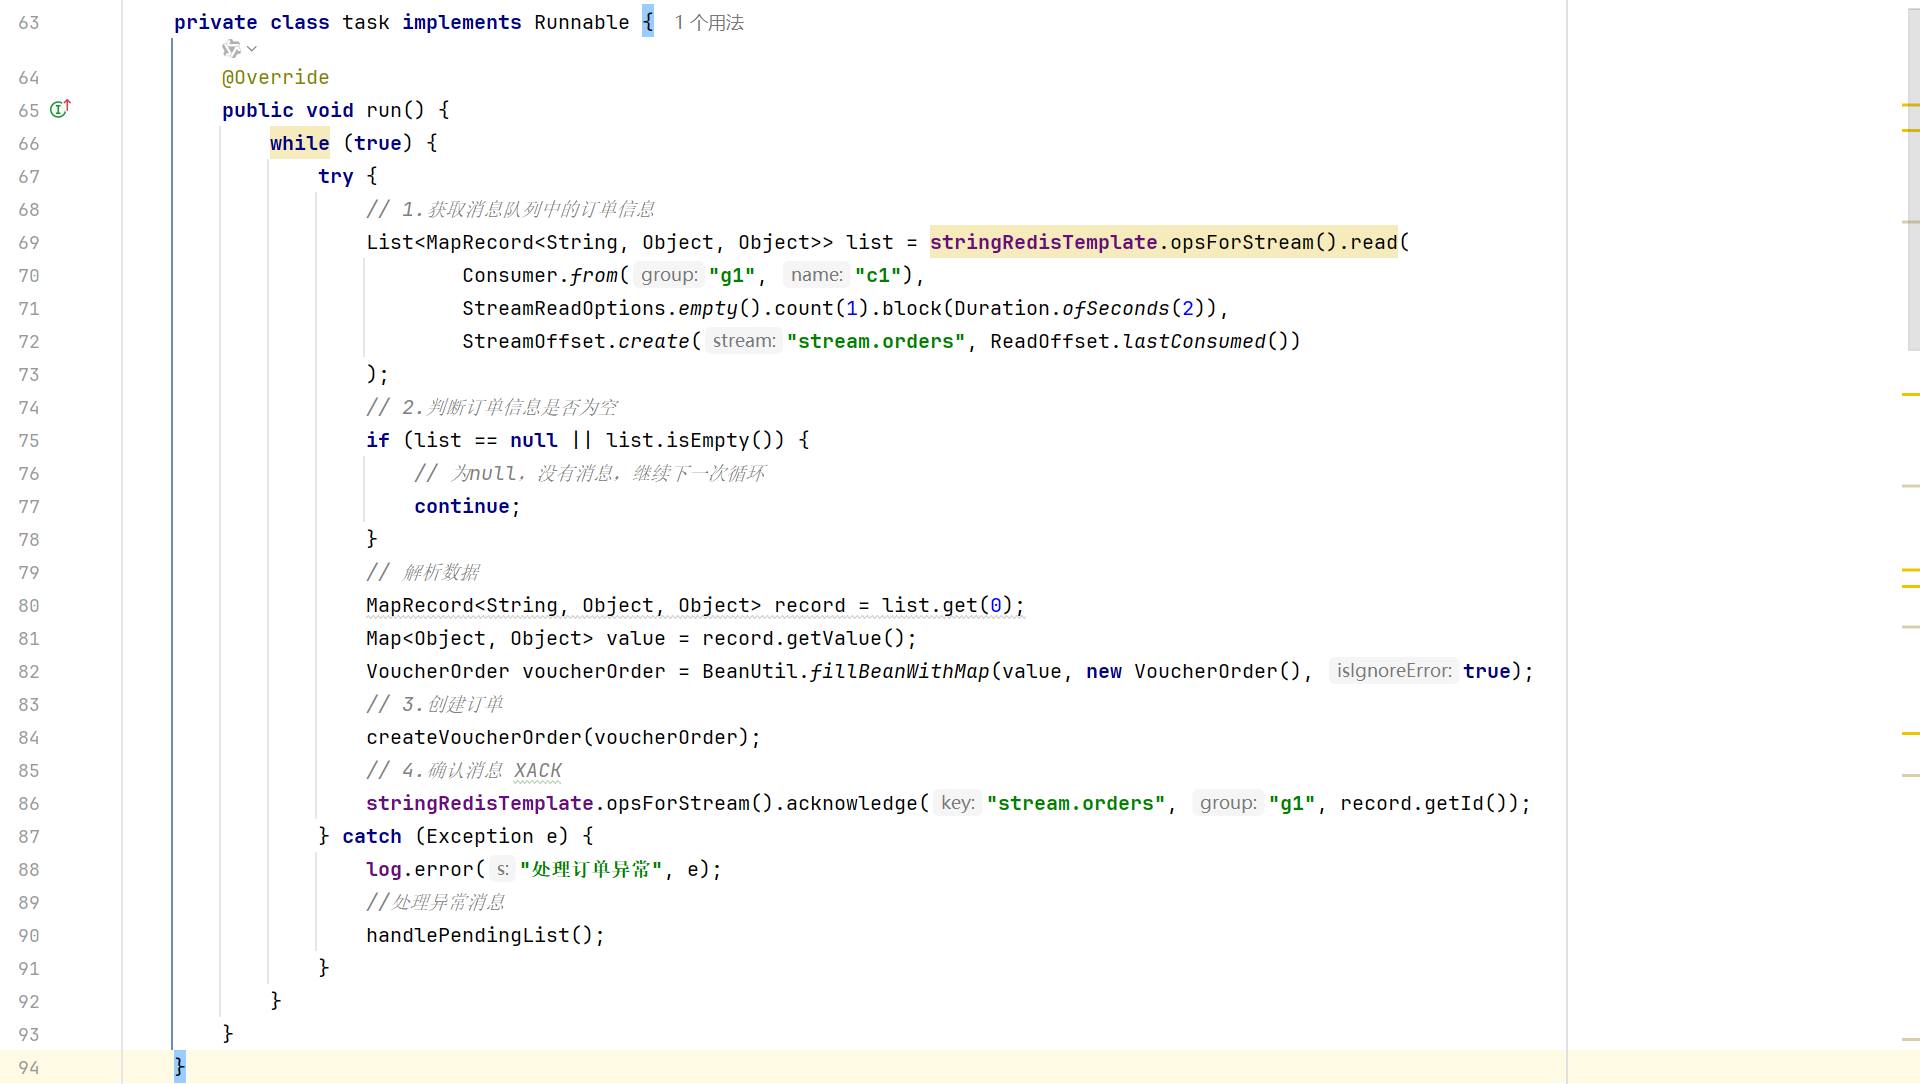
Task: Click the closing brace on line 94
Action: tap(180, 1066)
